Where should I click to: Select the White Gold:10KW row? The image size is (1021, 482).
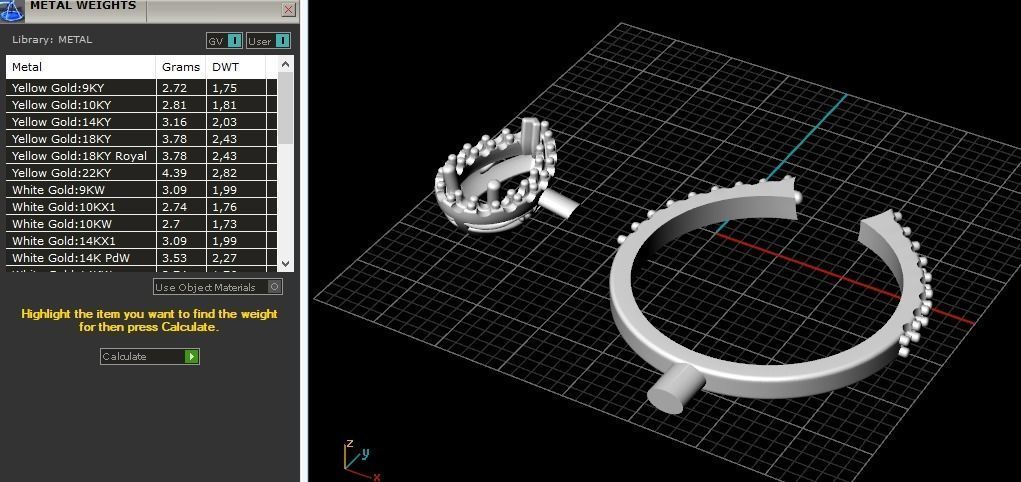(141, 223)
